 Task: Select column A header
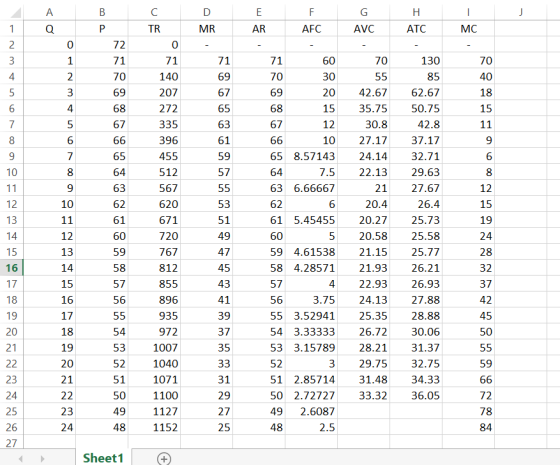point(50,12)
